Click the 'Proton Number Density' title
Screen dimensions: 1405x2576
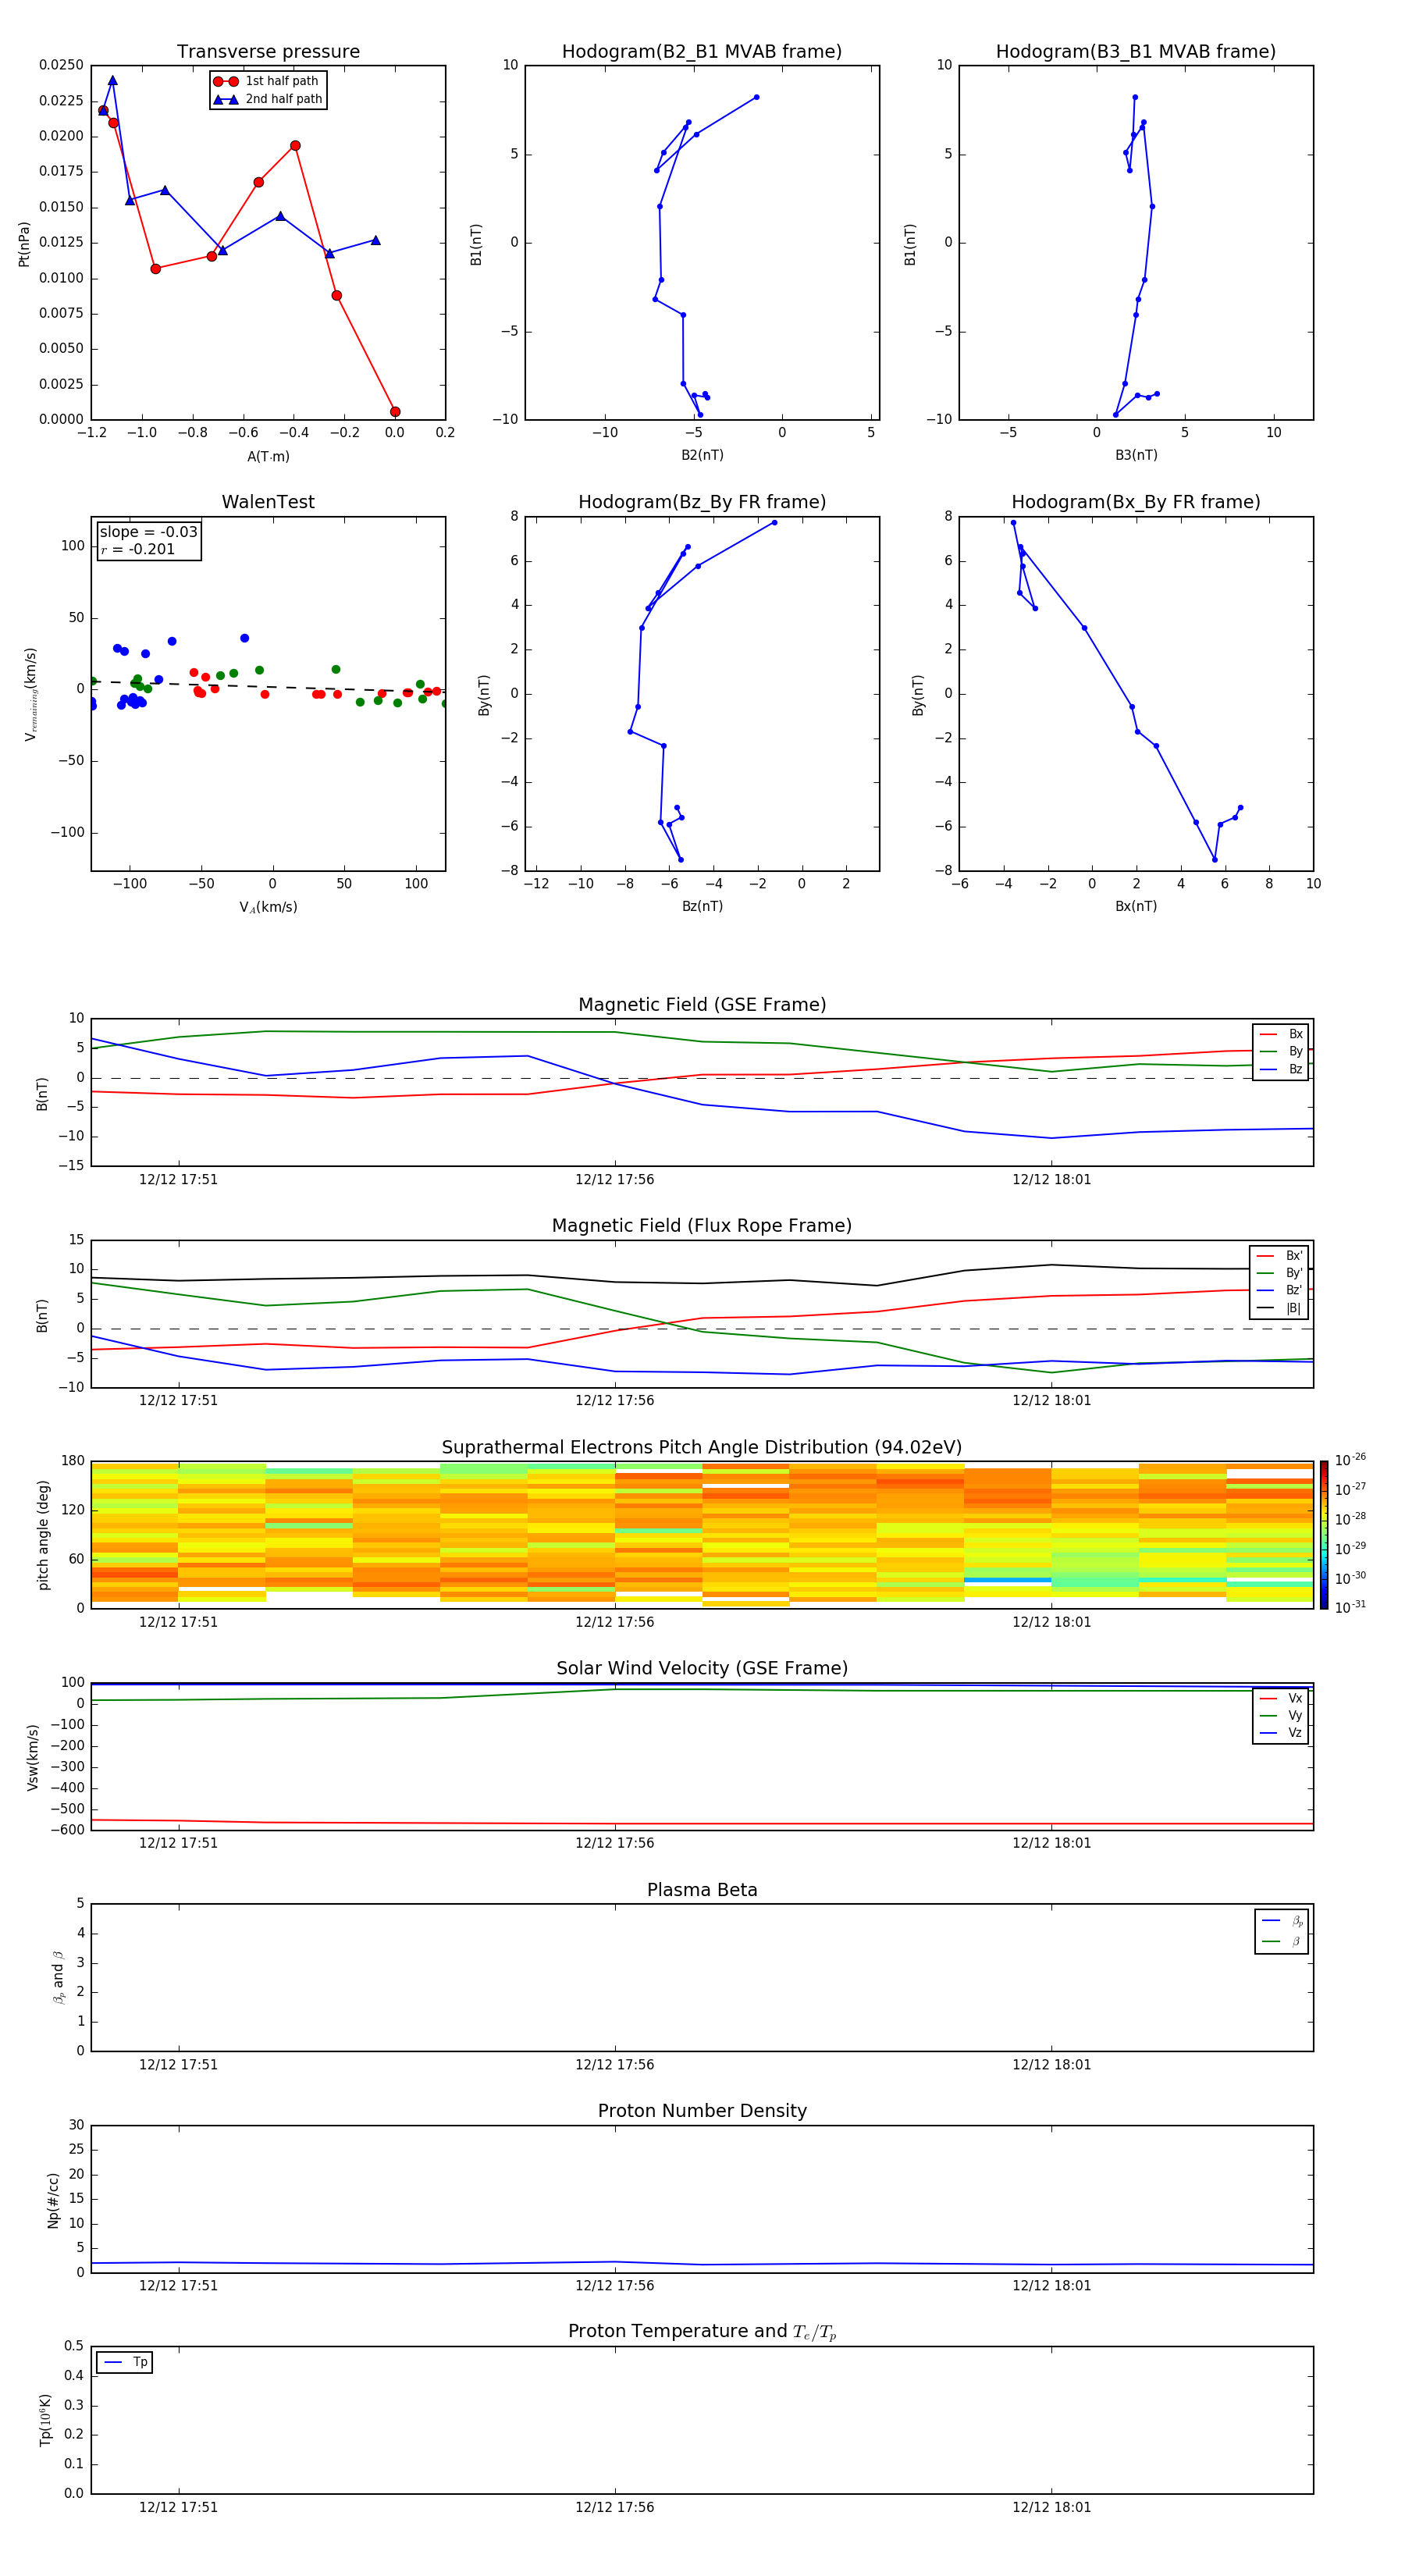pyautogui.click(x=702, y=2111)
